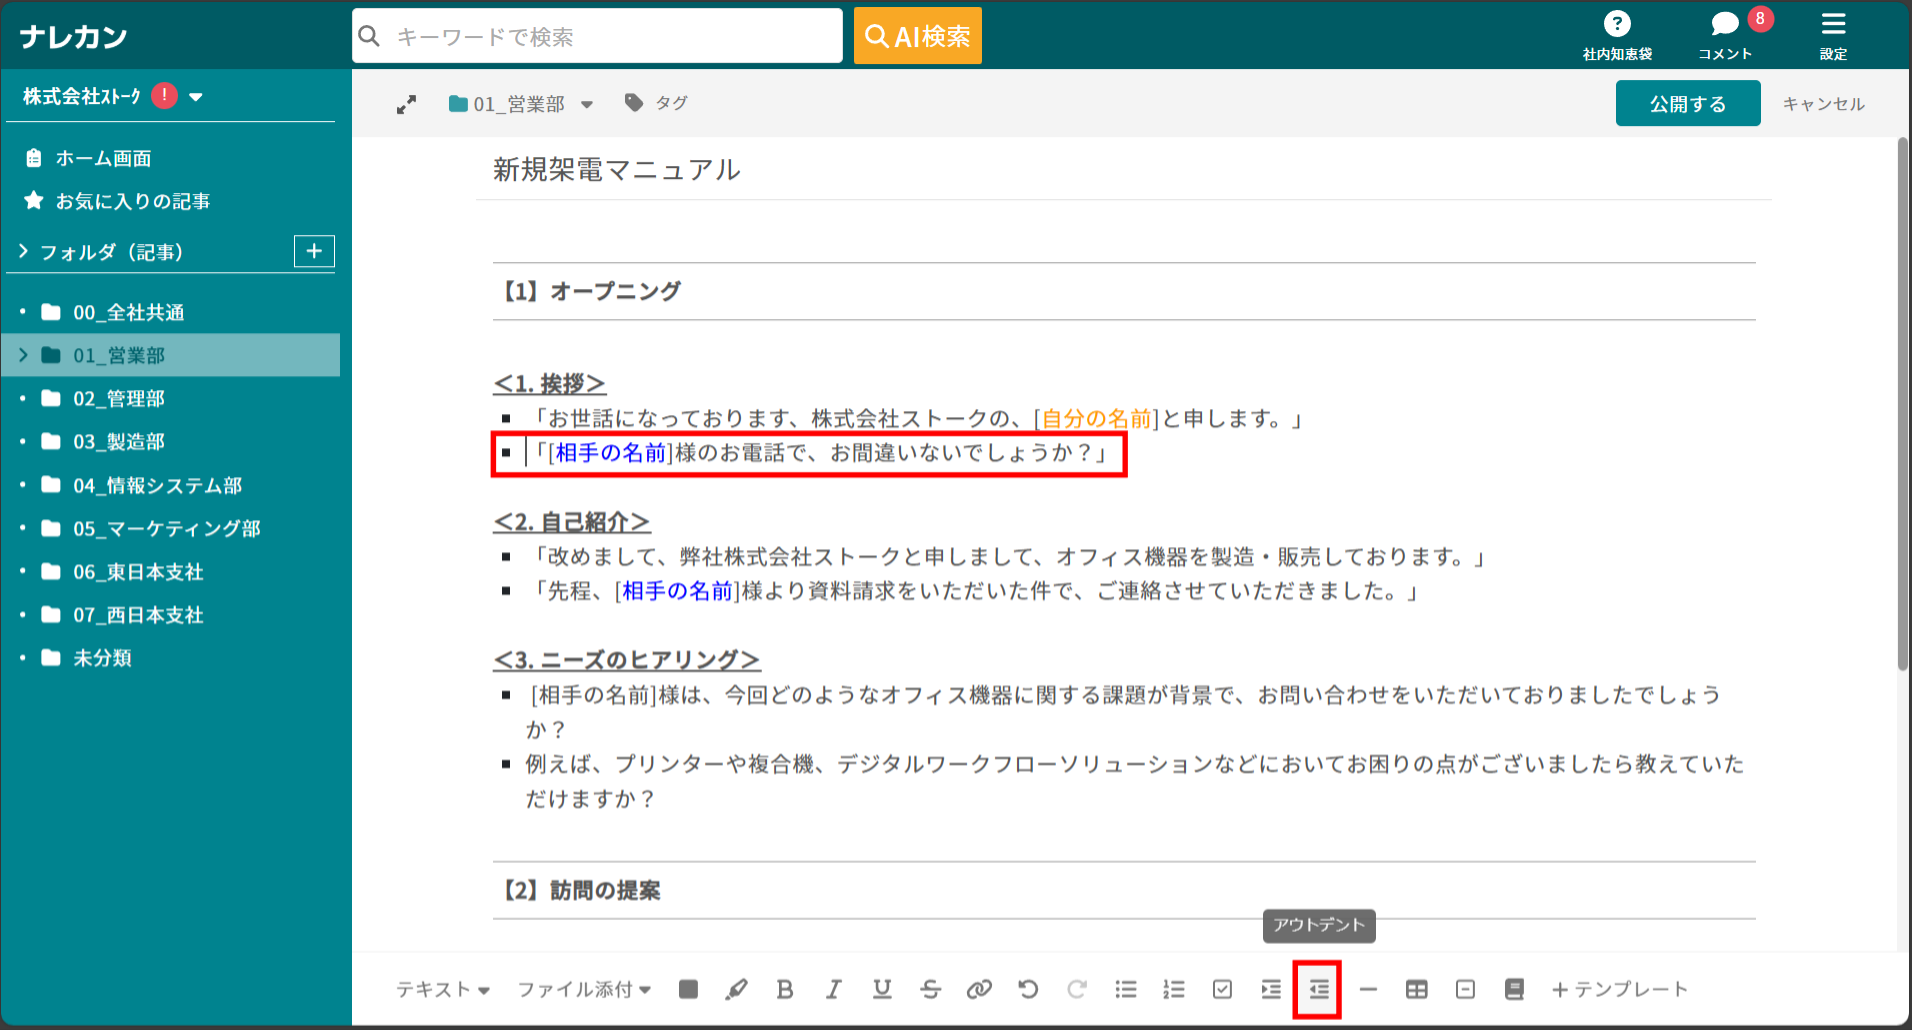Select the highlighter pen tool
Viewport: 1912px width, 1030px height.
(x=737, y=989)
